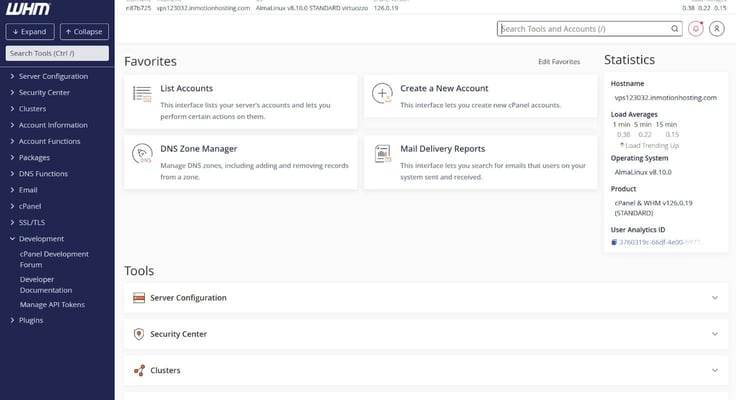Click the User Analytics ID value
This screenshot has width=736, height=400.
coord(660,242)
